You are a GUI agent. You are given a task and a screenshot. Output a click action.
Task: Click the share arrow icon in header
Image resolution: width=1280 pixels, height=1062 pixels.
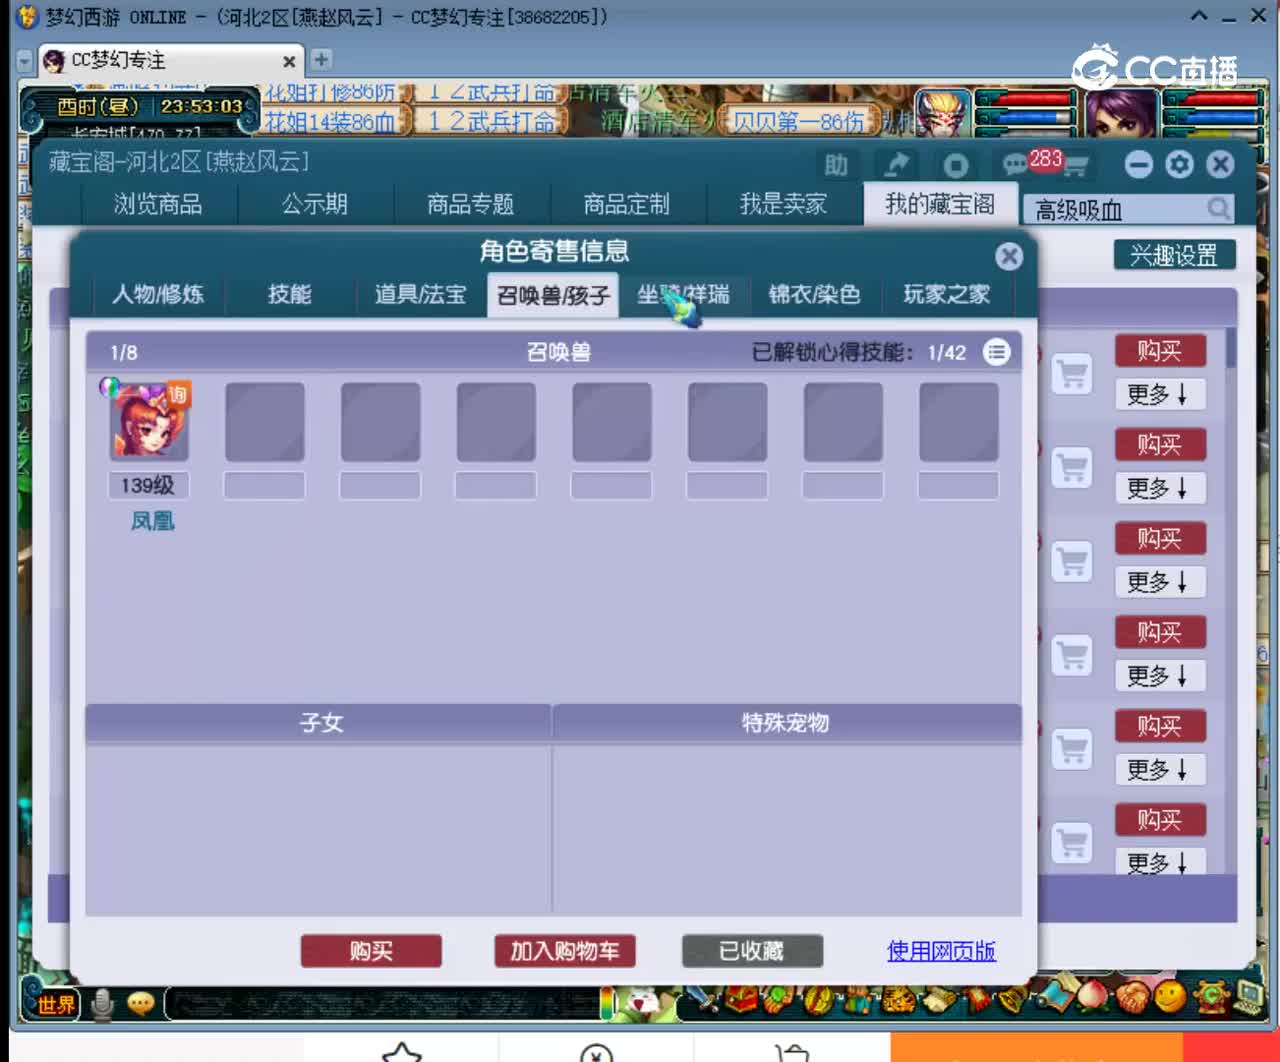(896, 165)
